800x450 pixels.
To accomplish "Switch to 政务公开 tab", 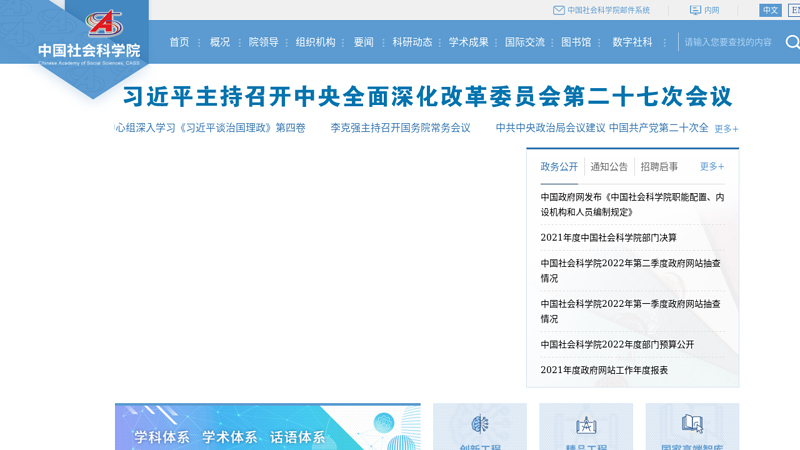I will (559, 167).
